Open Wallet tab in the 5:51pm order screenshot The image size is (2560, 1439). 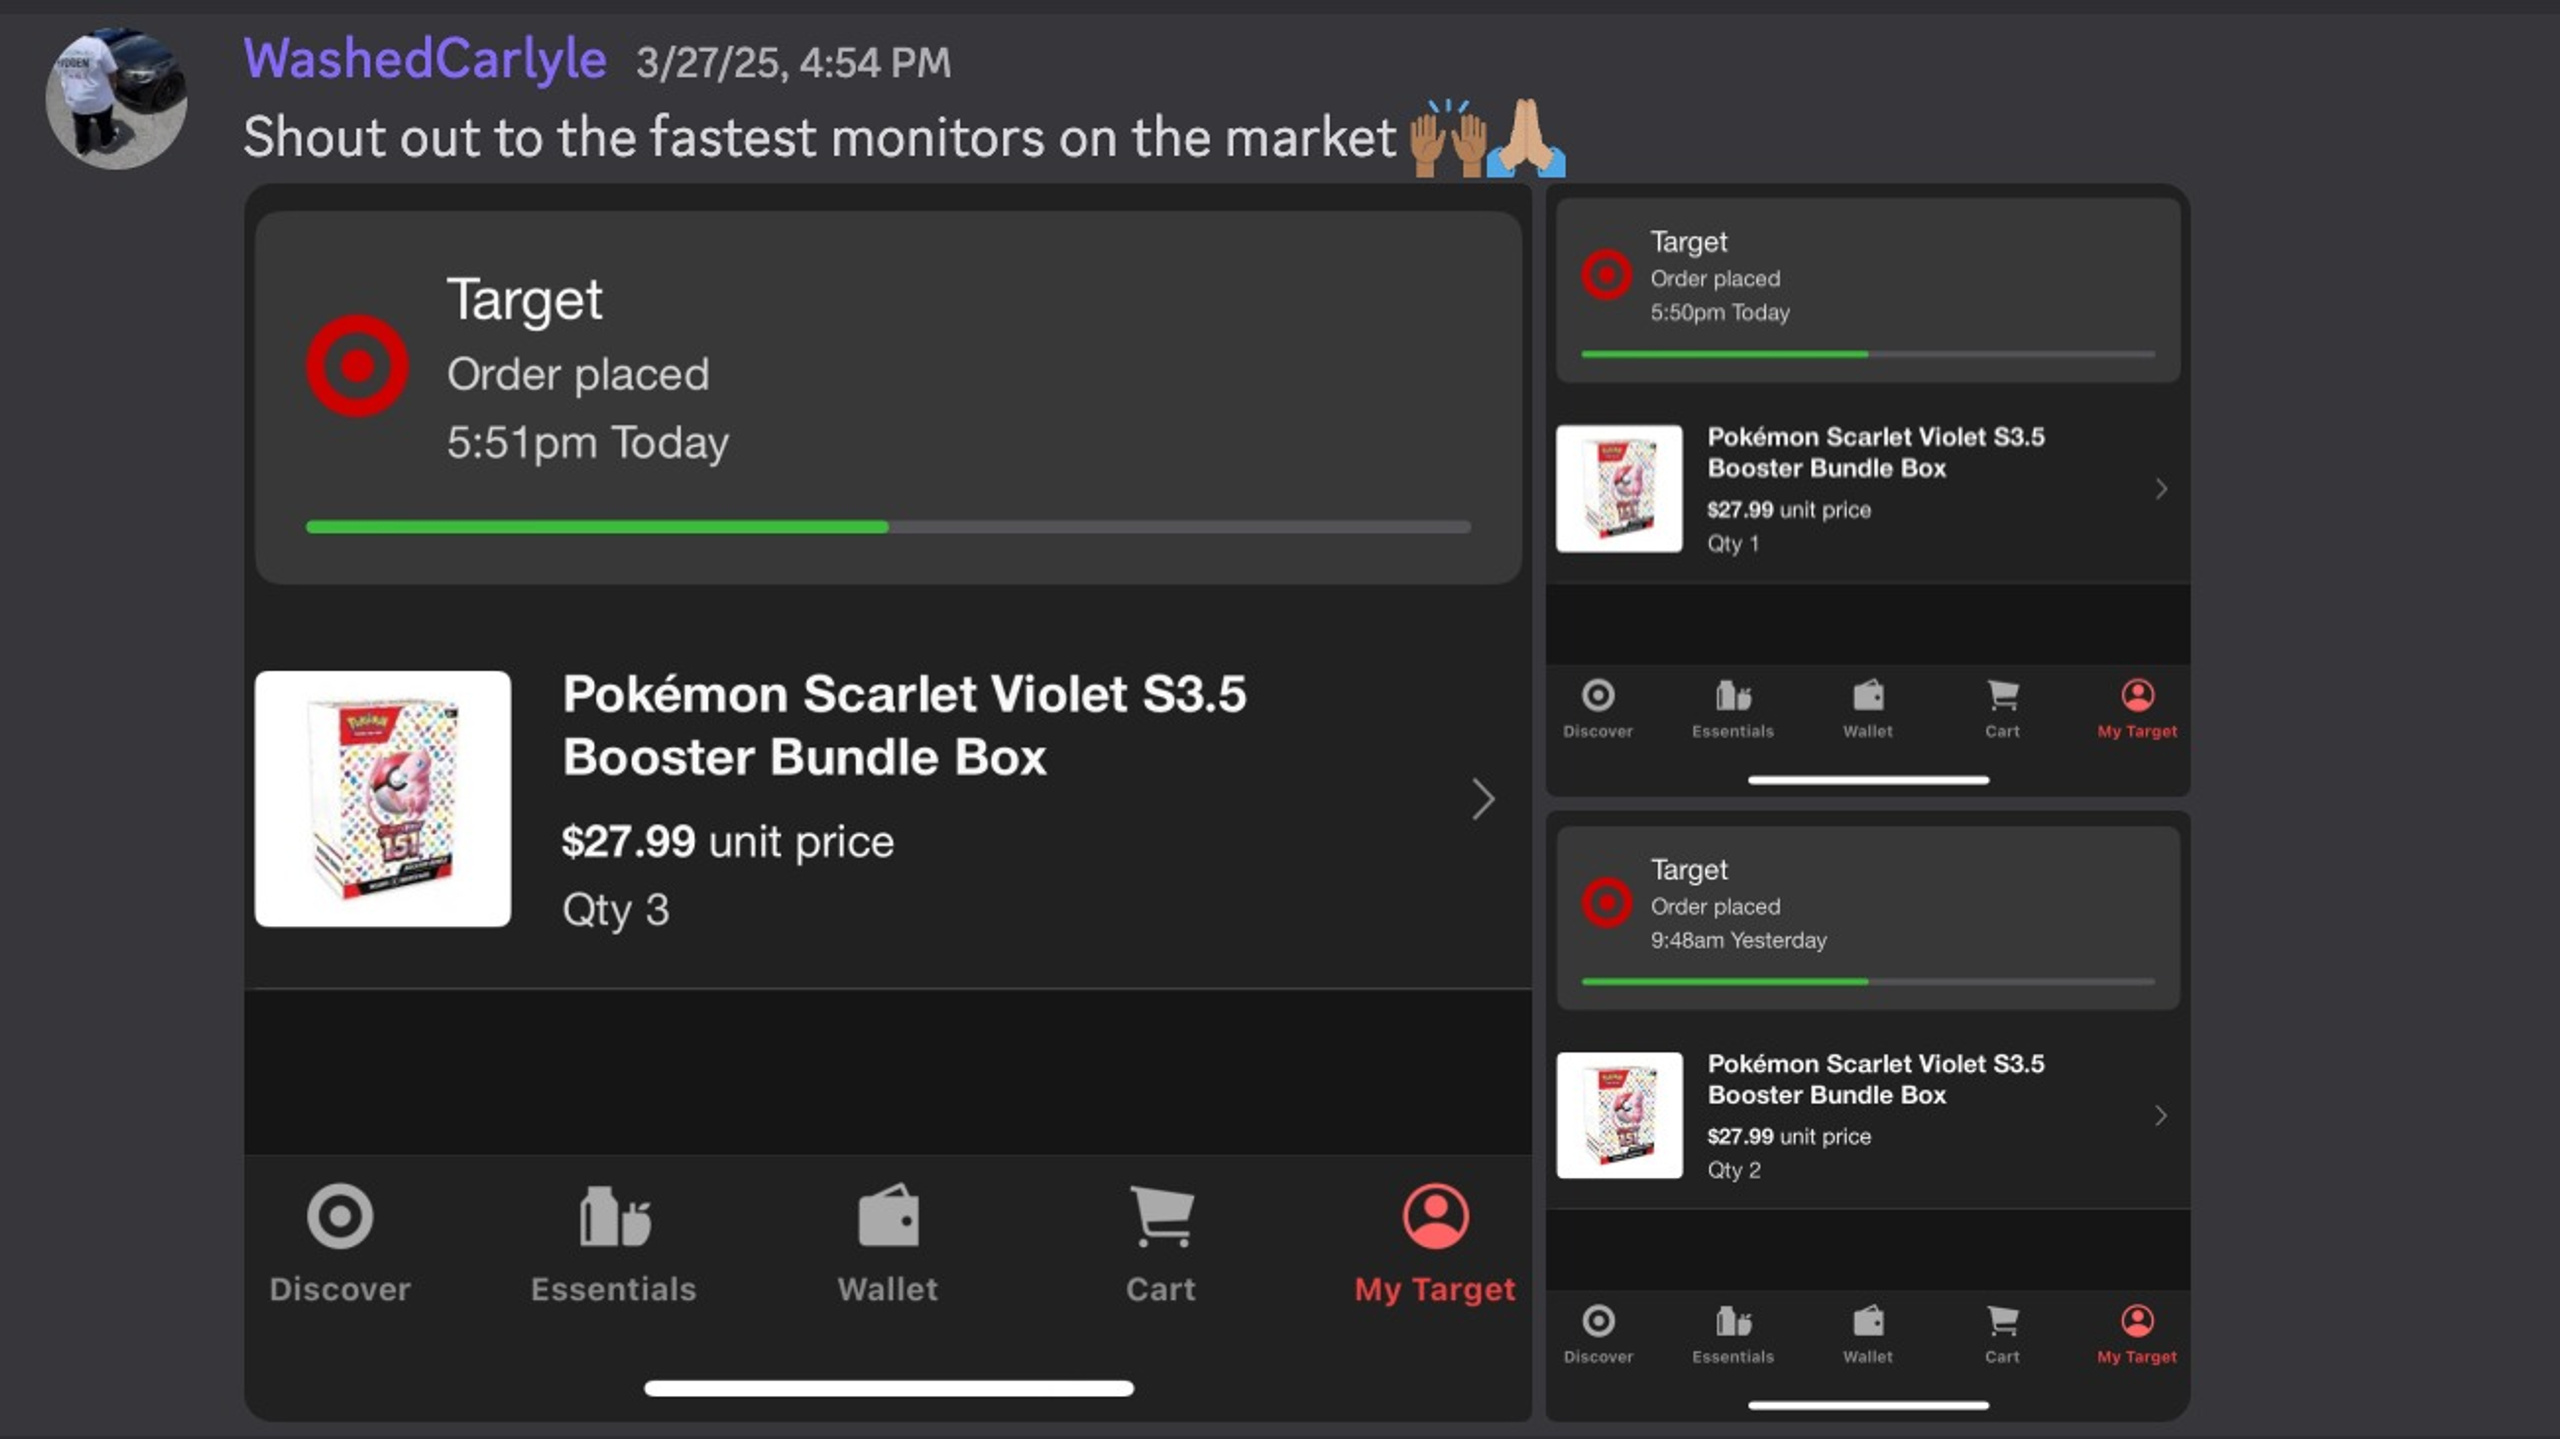[x=888, y=1245]
